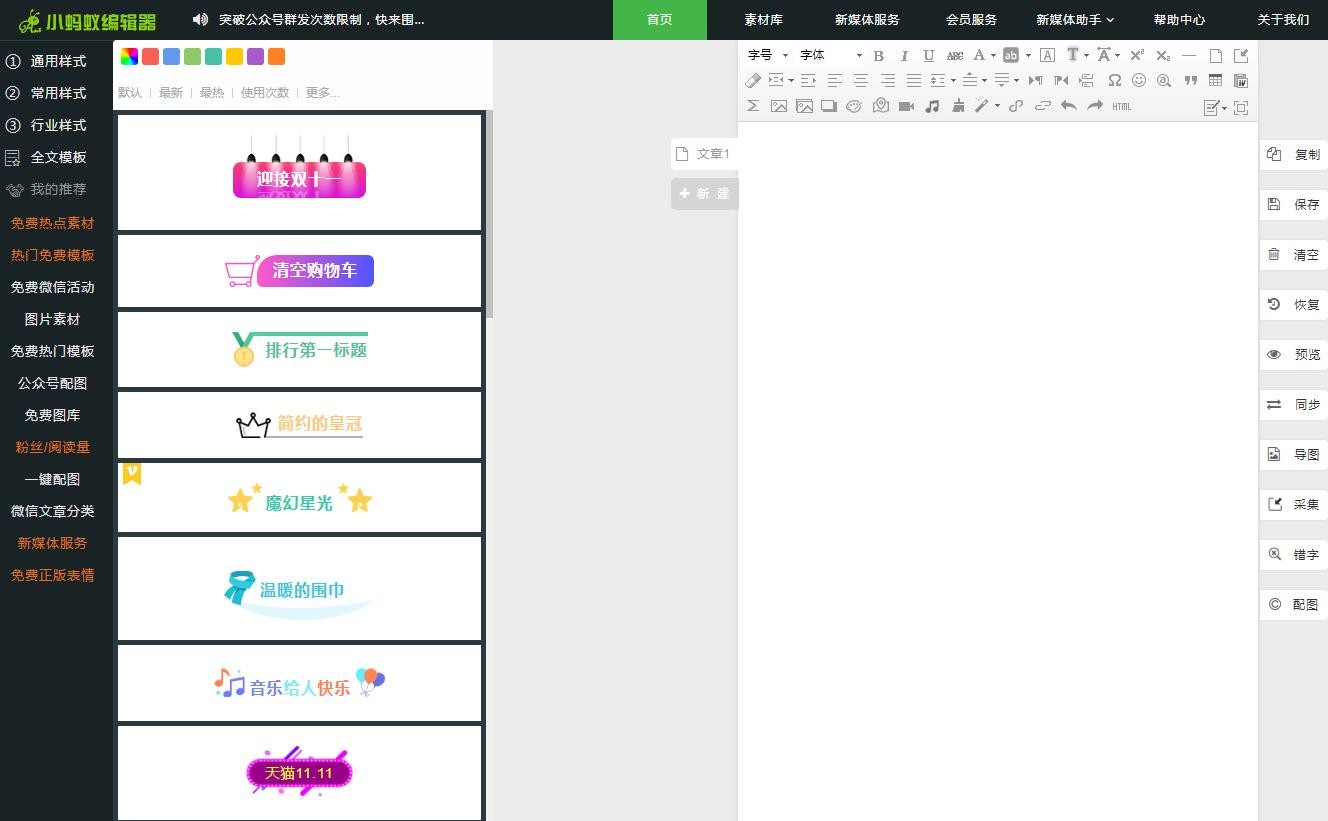This screenshot has height=821, width=1328.
Task: Click the eraser clear-format icon
Action: click(753, 81)
